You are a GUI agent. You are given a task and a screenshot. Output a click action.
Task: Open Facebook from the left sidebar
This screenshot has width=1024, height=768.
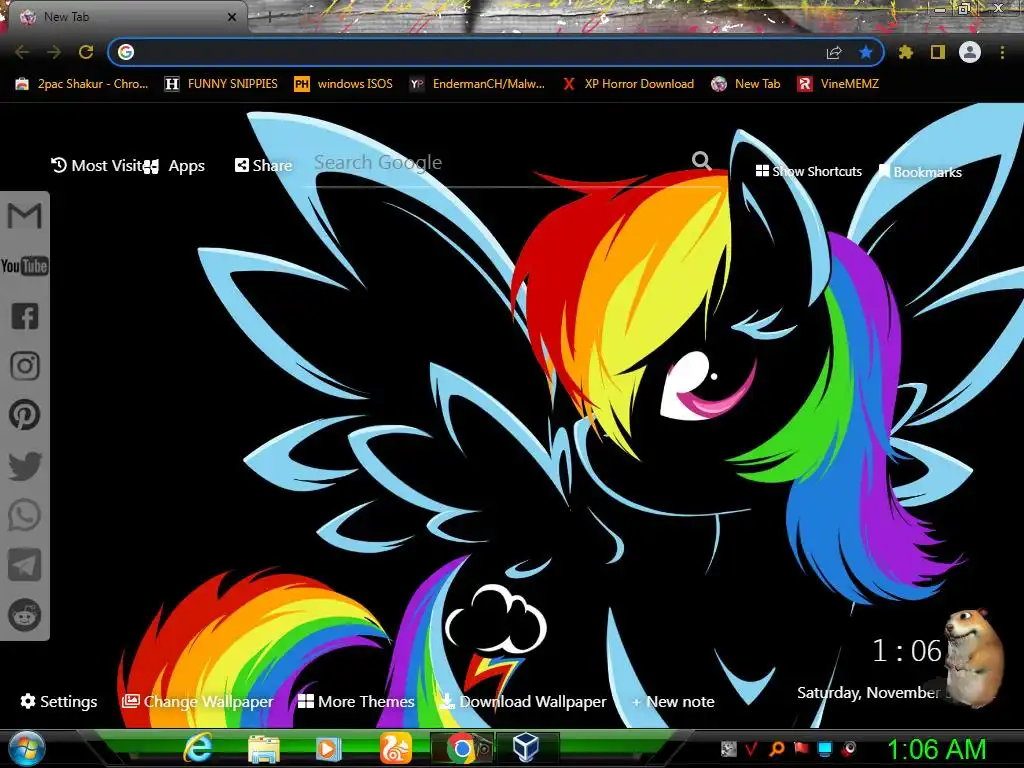(x=25, y=316)
